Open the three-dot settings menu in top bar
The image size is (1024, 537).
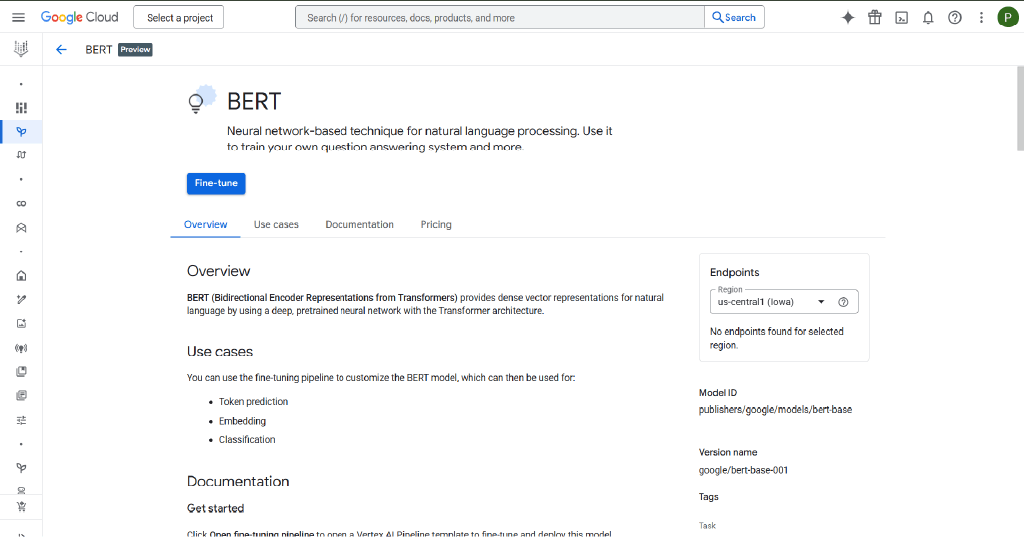(x=981, y=18)
